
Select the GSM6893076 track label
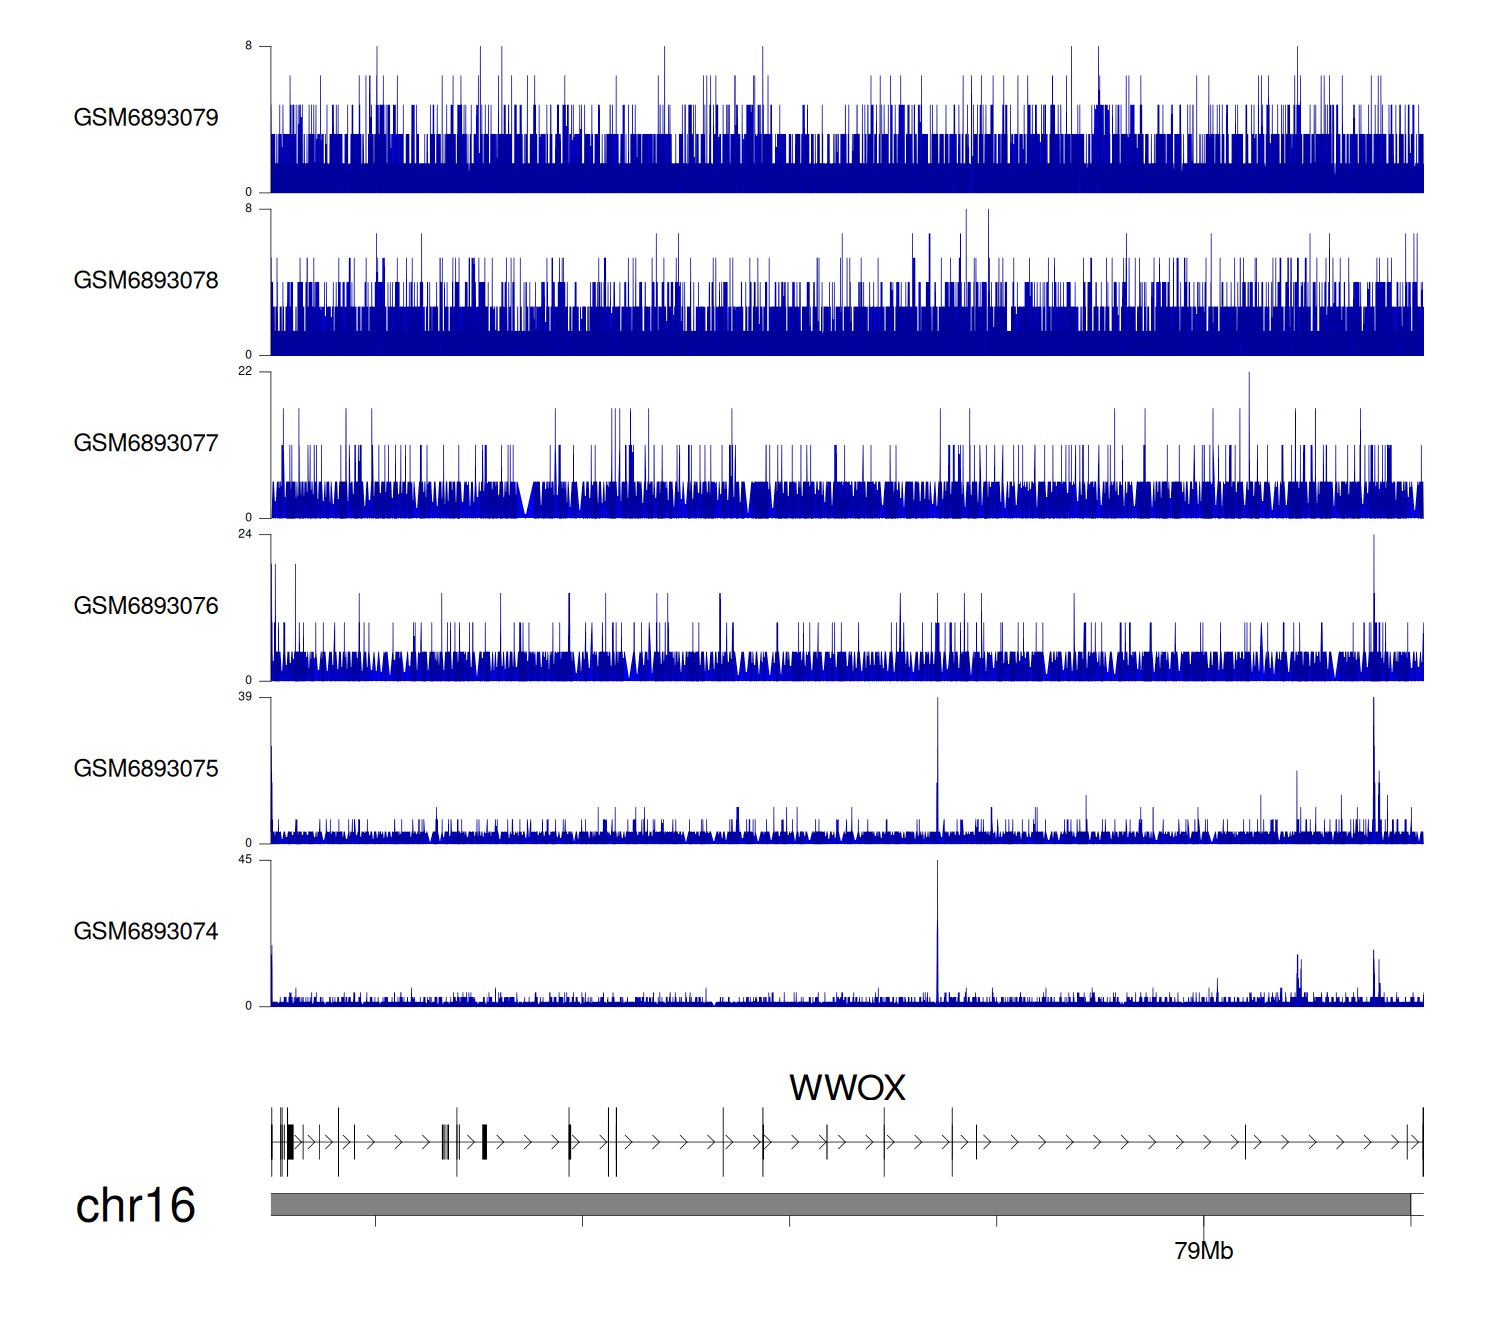(146, 607)
